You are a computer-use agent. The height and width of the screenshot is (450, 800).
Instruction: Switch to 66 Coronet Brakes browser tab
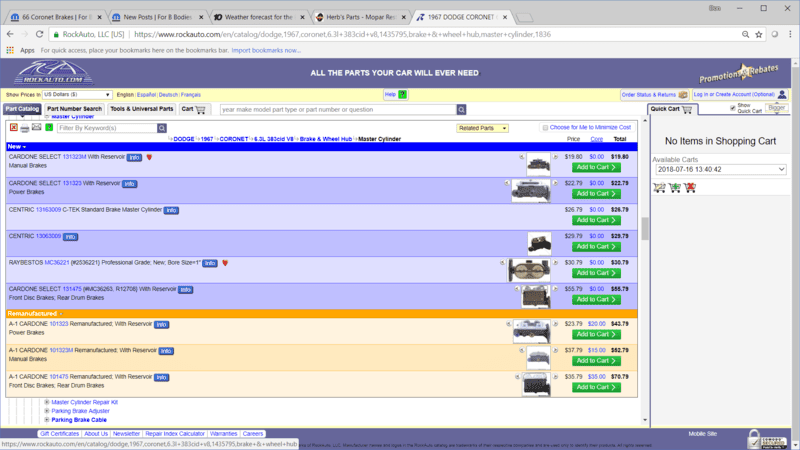pyautogui.click(x=55, y=17)
